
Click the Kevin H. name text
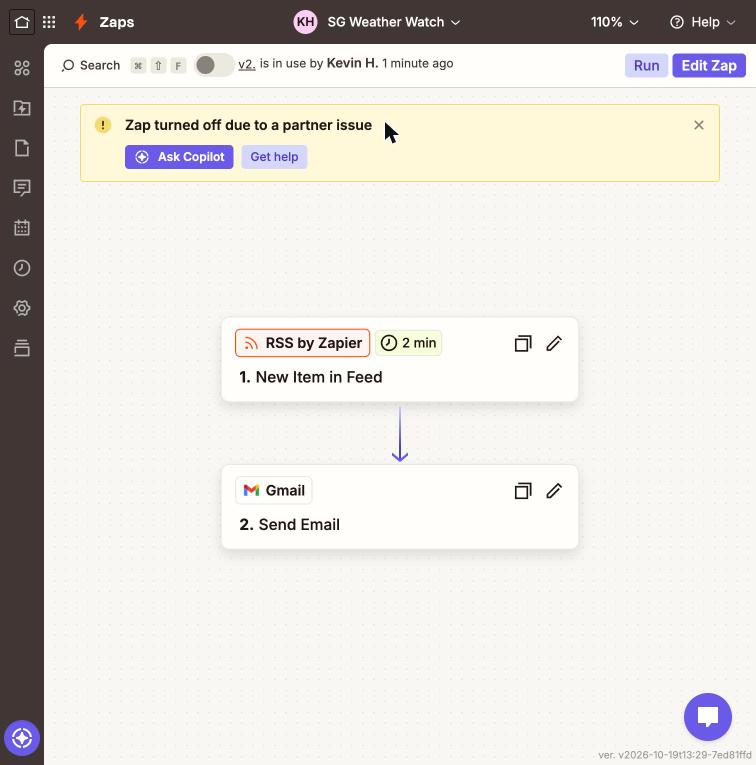(352, 63)
